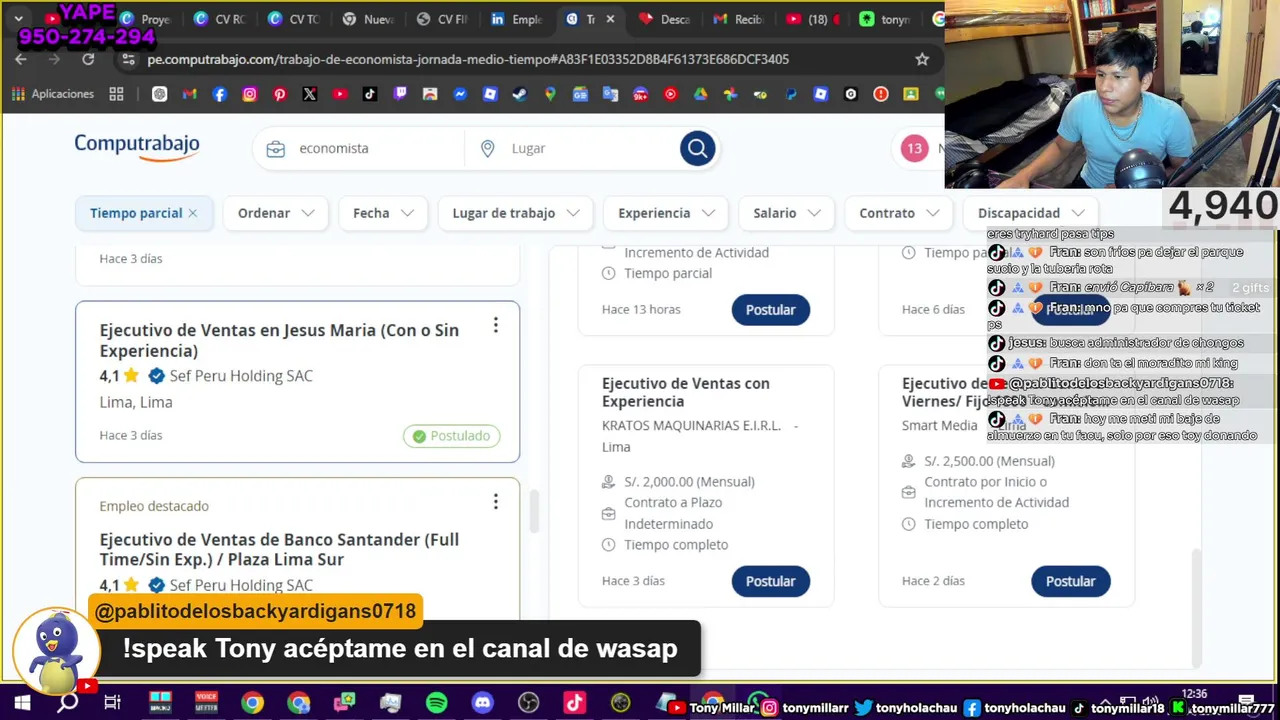The width and height of the screenshot is (1280, 720).
Task: Bookmark this page with the star icon
Action: pos(922,59)
